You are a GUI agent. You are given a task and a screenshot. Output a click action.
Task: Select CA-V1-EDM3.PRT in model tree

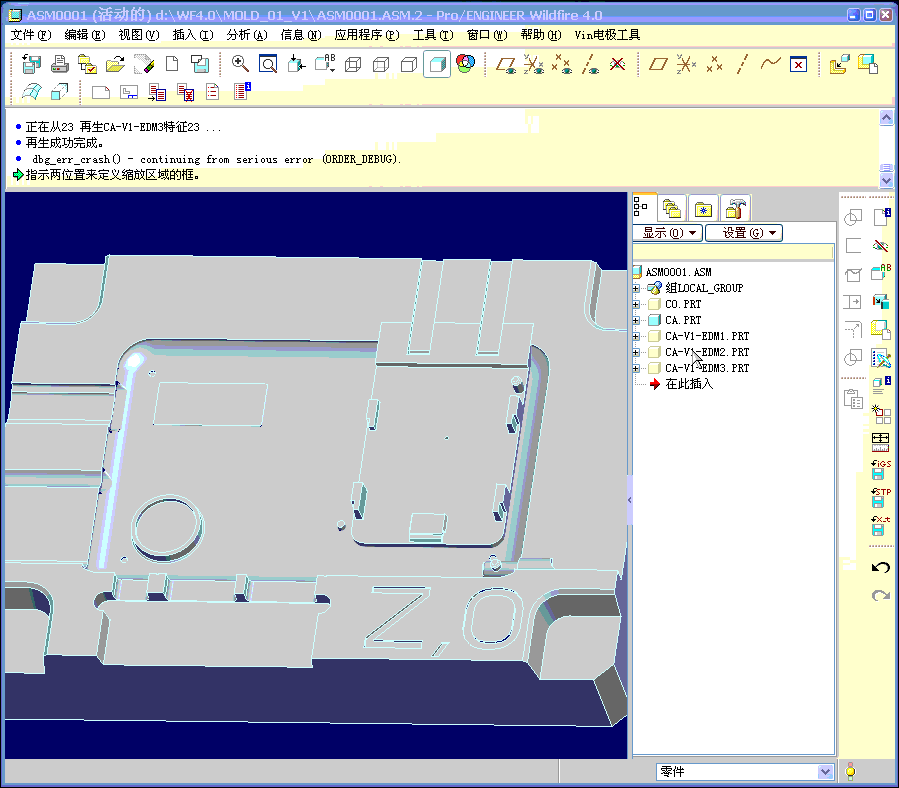point(707,368)
